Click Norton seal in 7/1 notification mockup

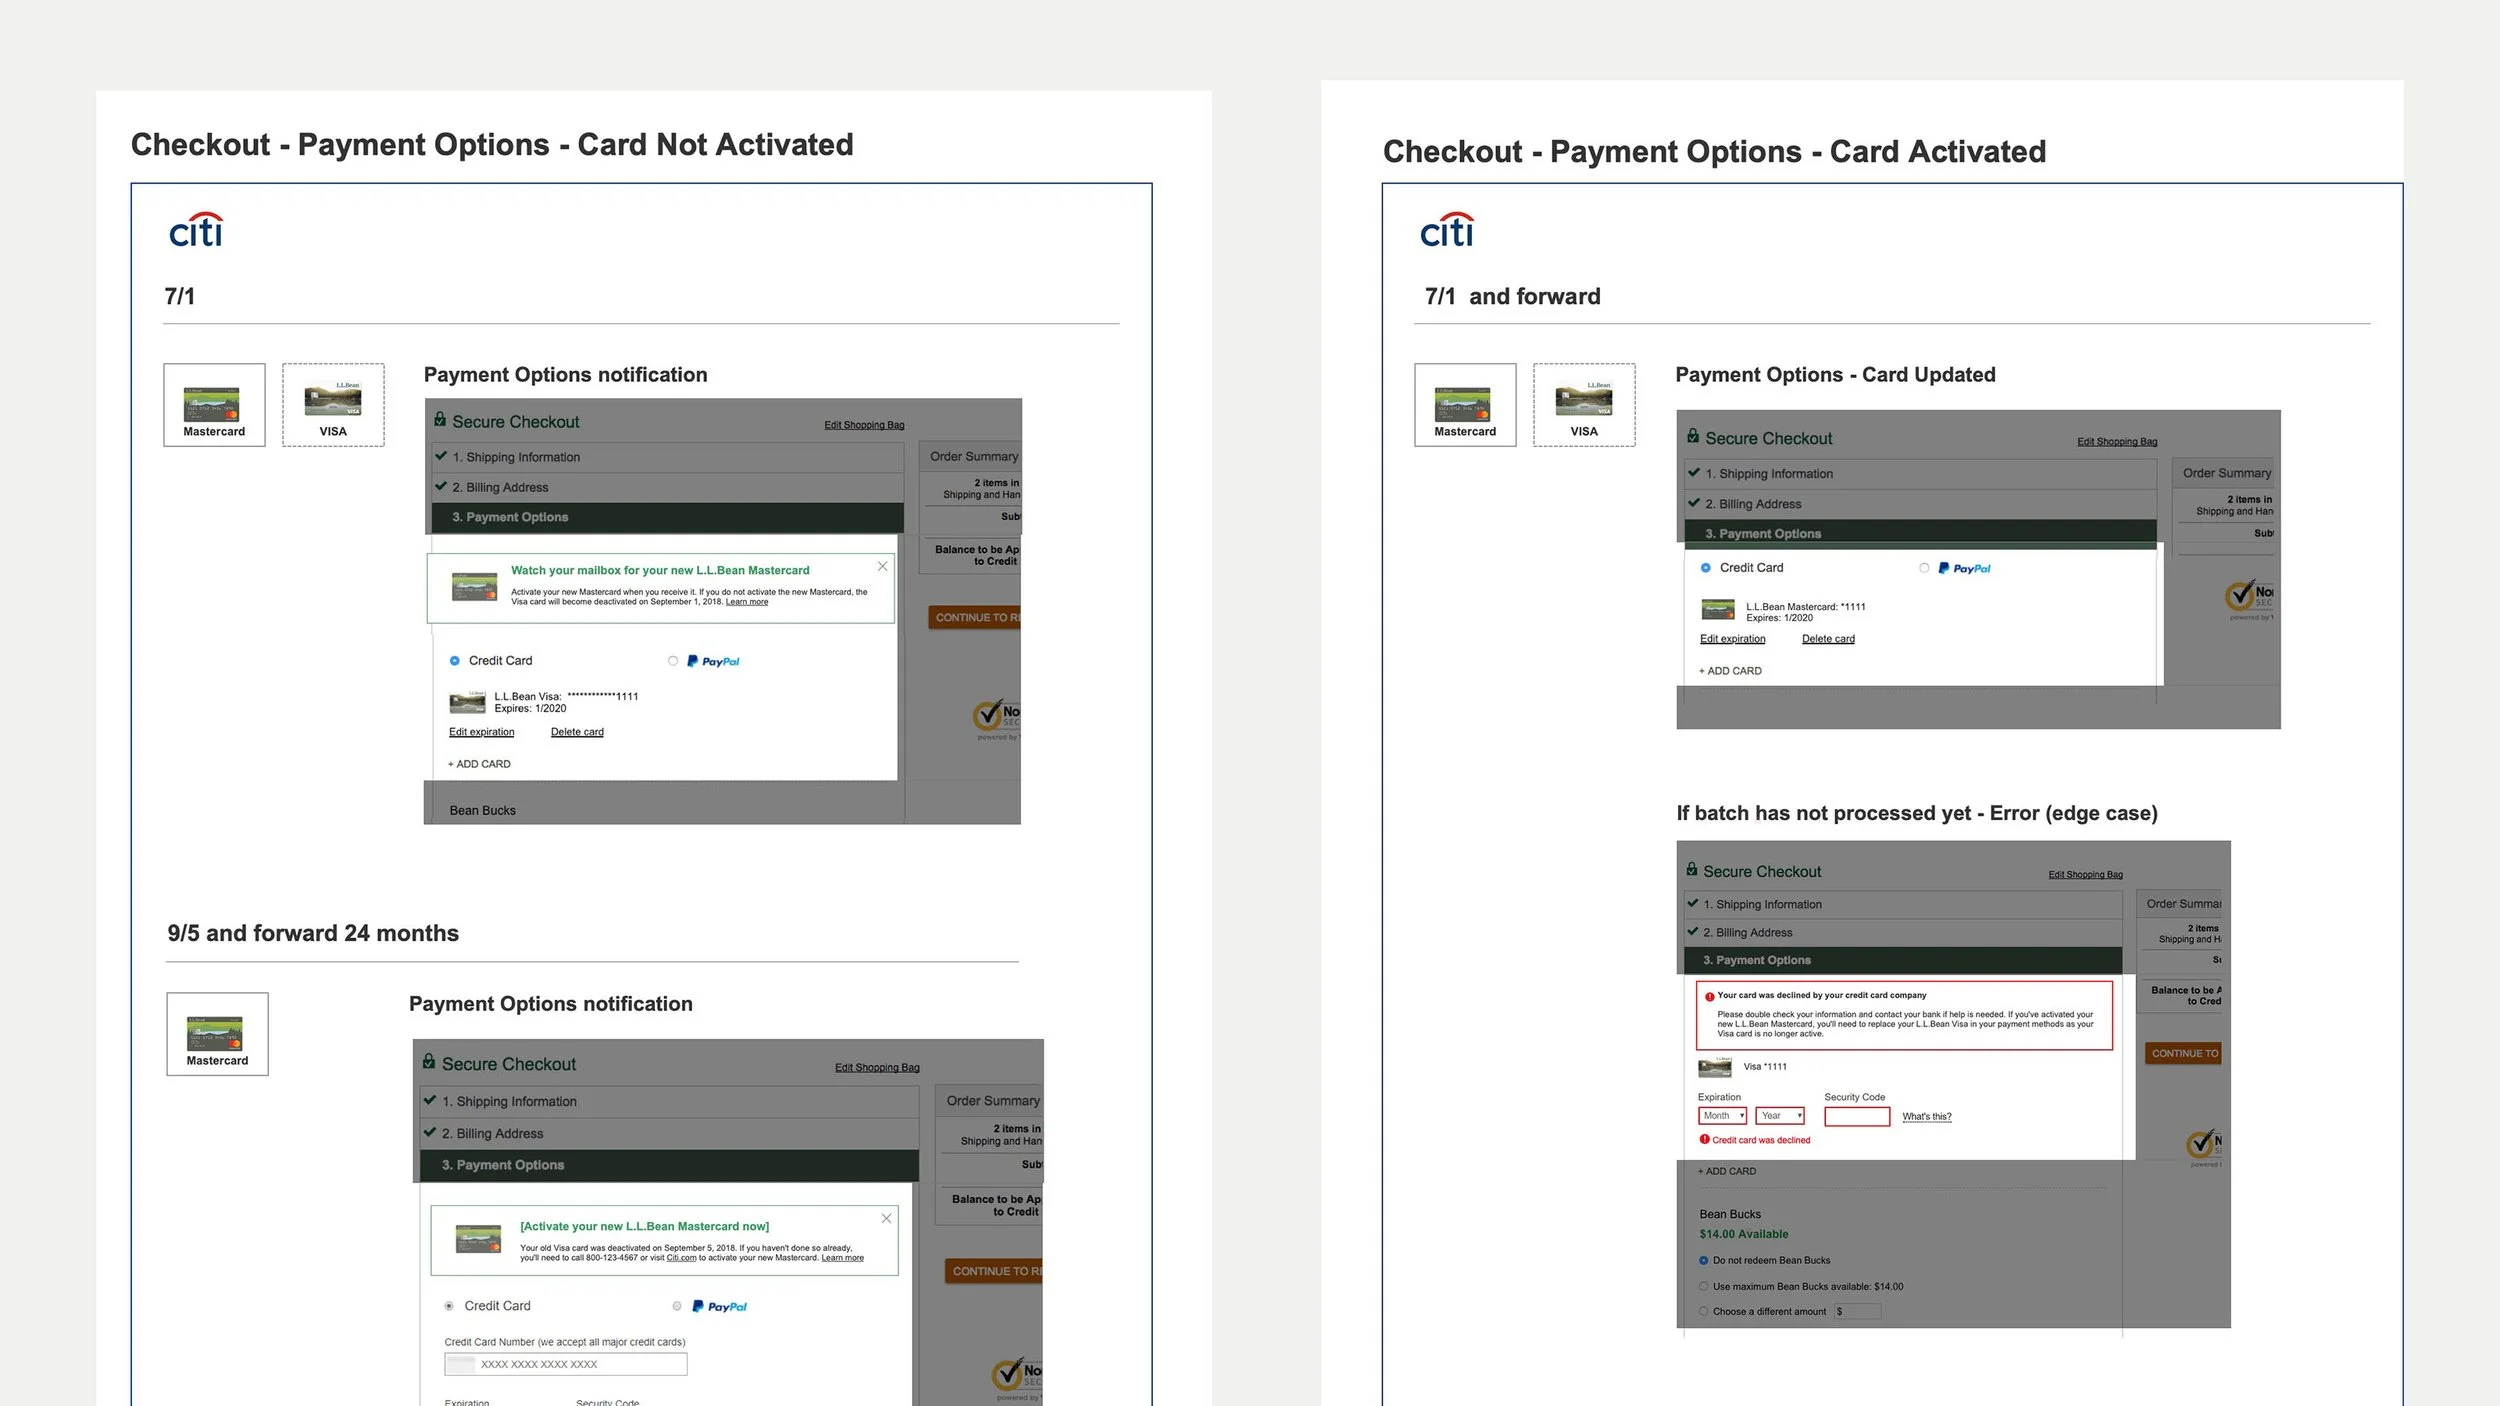[996, 718]
